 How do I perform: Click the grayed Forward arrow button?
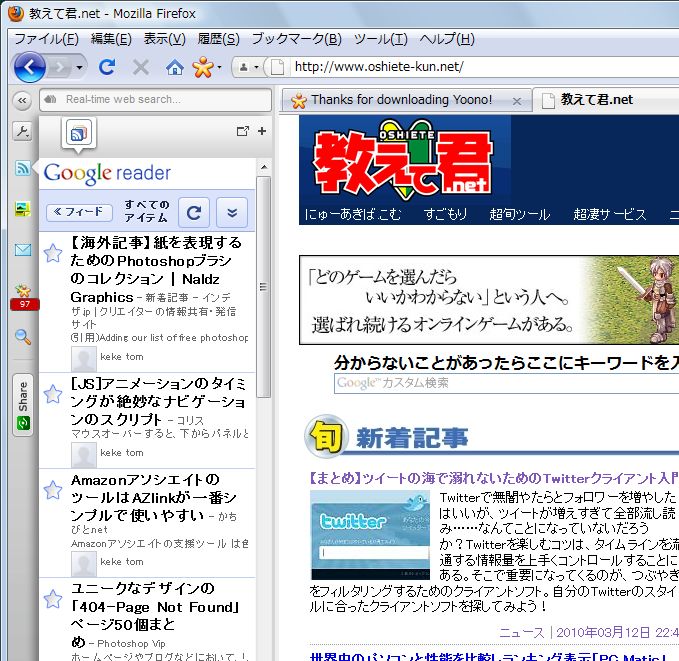tap(60, 67)
